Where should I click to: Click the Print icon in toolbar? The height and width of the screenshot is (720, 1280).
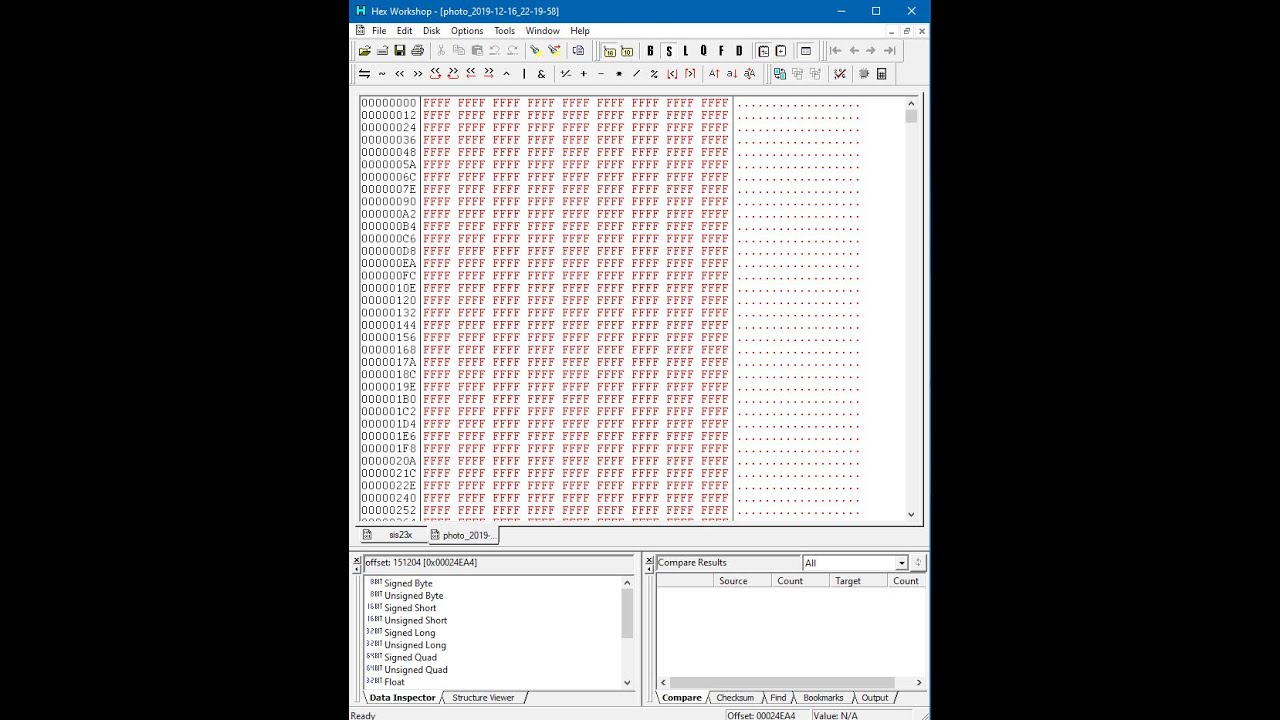pos(418,51)
